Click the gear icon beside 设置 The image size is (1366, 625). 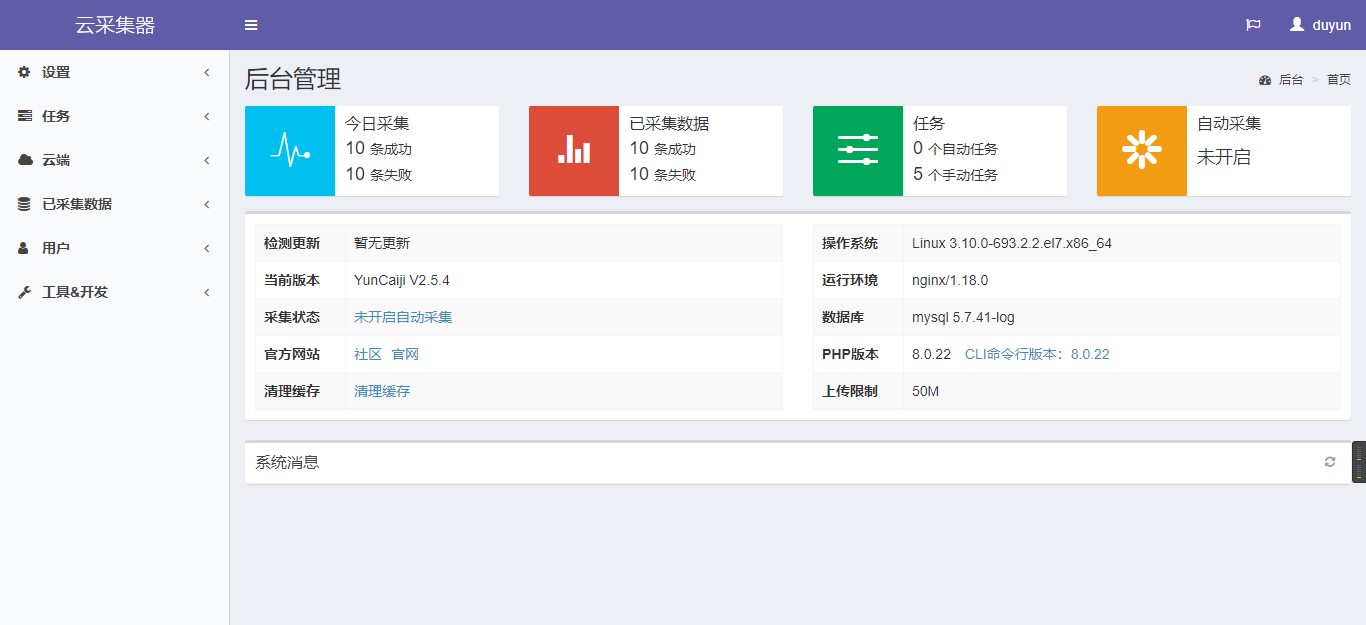coord(24,72)
